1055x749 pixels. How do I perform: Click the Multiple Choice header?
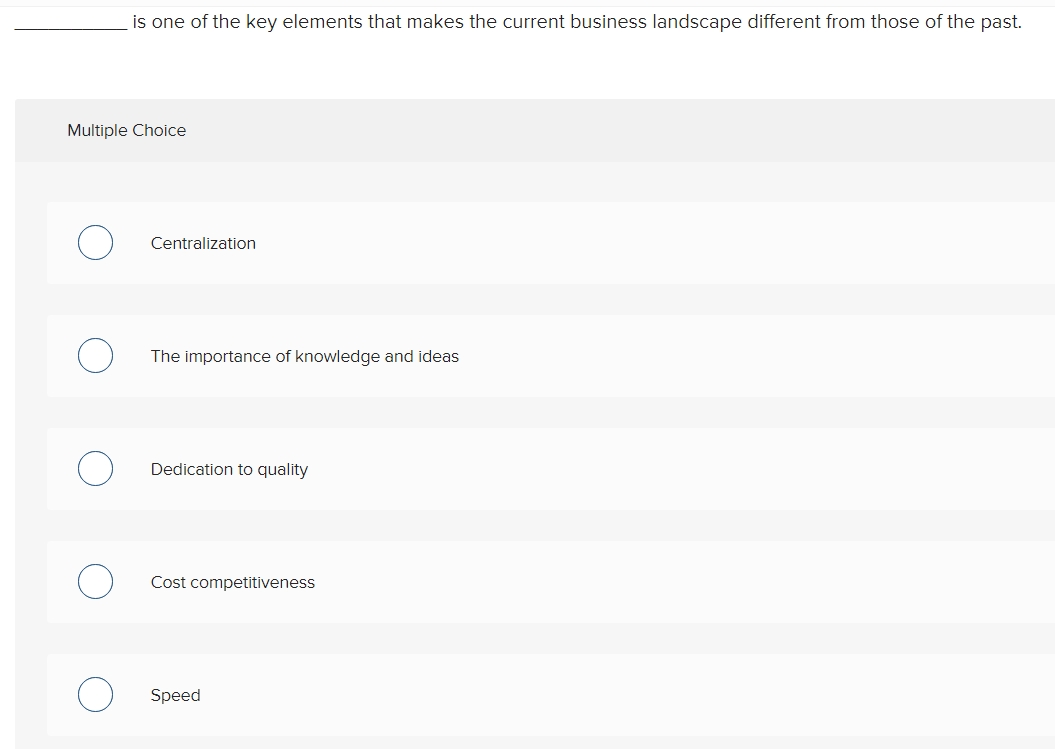coord(126,130)
